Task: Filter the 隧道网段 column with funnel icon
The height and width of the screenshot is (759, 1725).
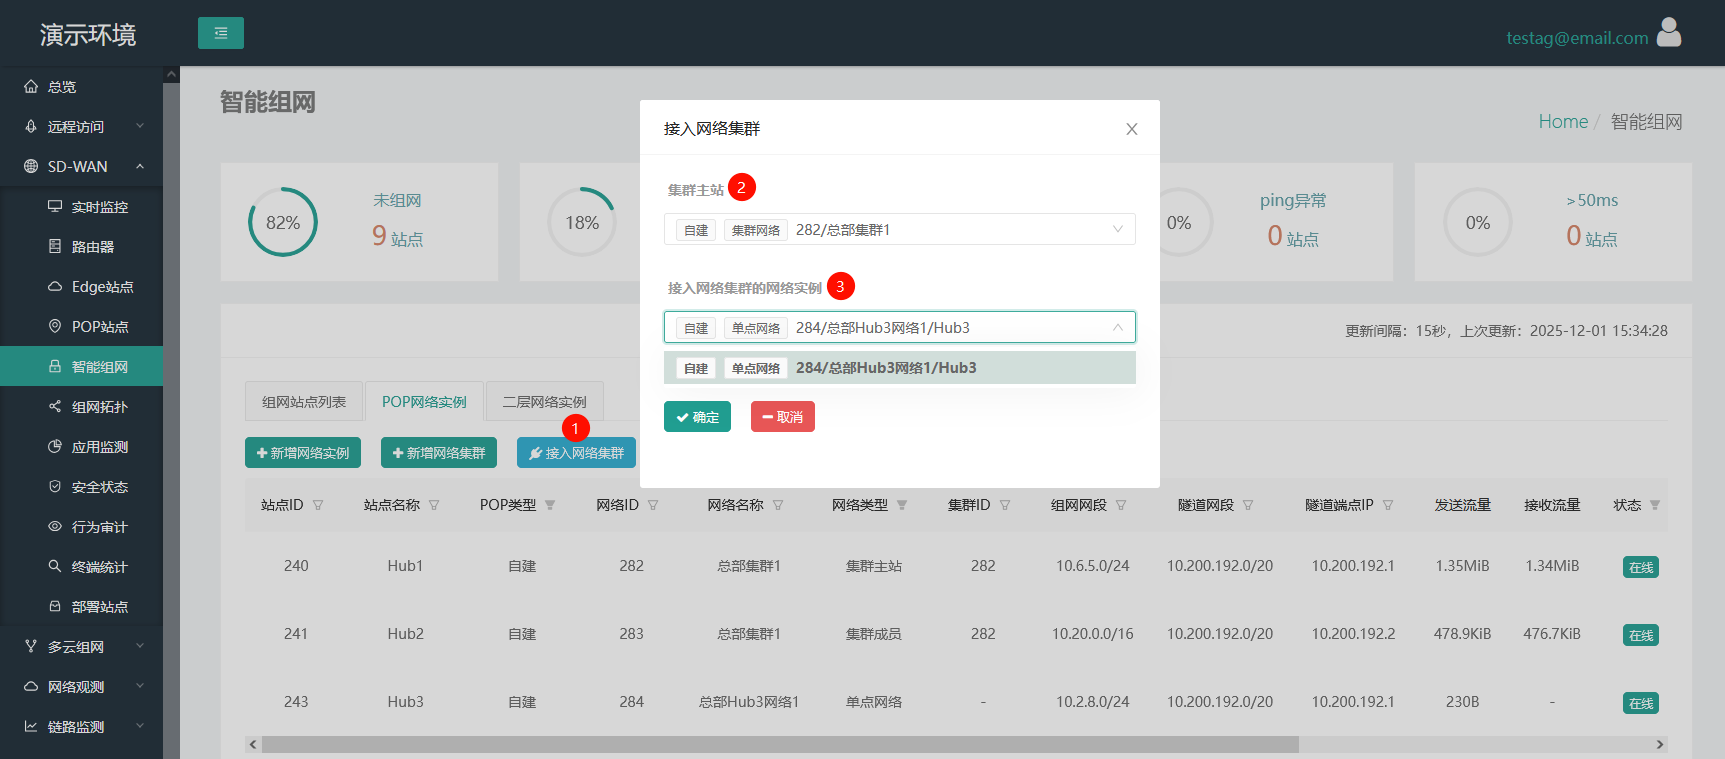Action: [x=1248, y=505]
